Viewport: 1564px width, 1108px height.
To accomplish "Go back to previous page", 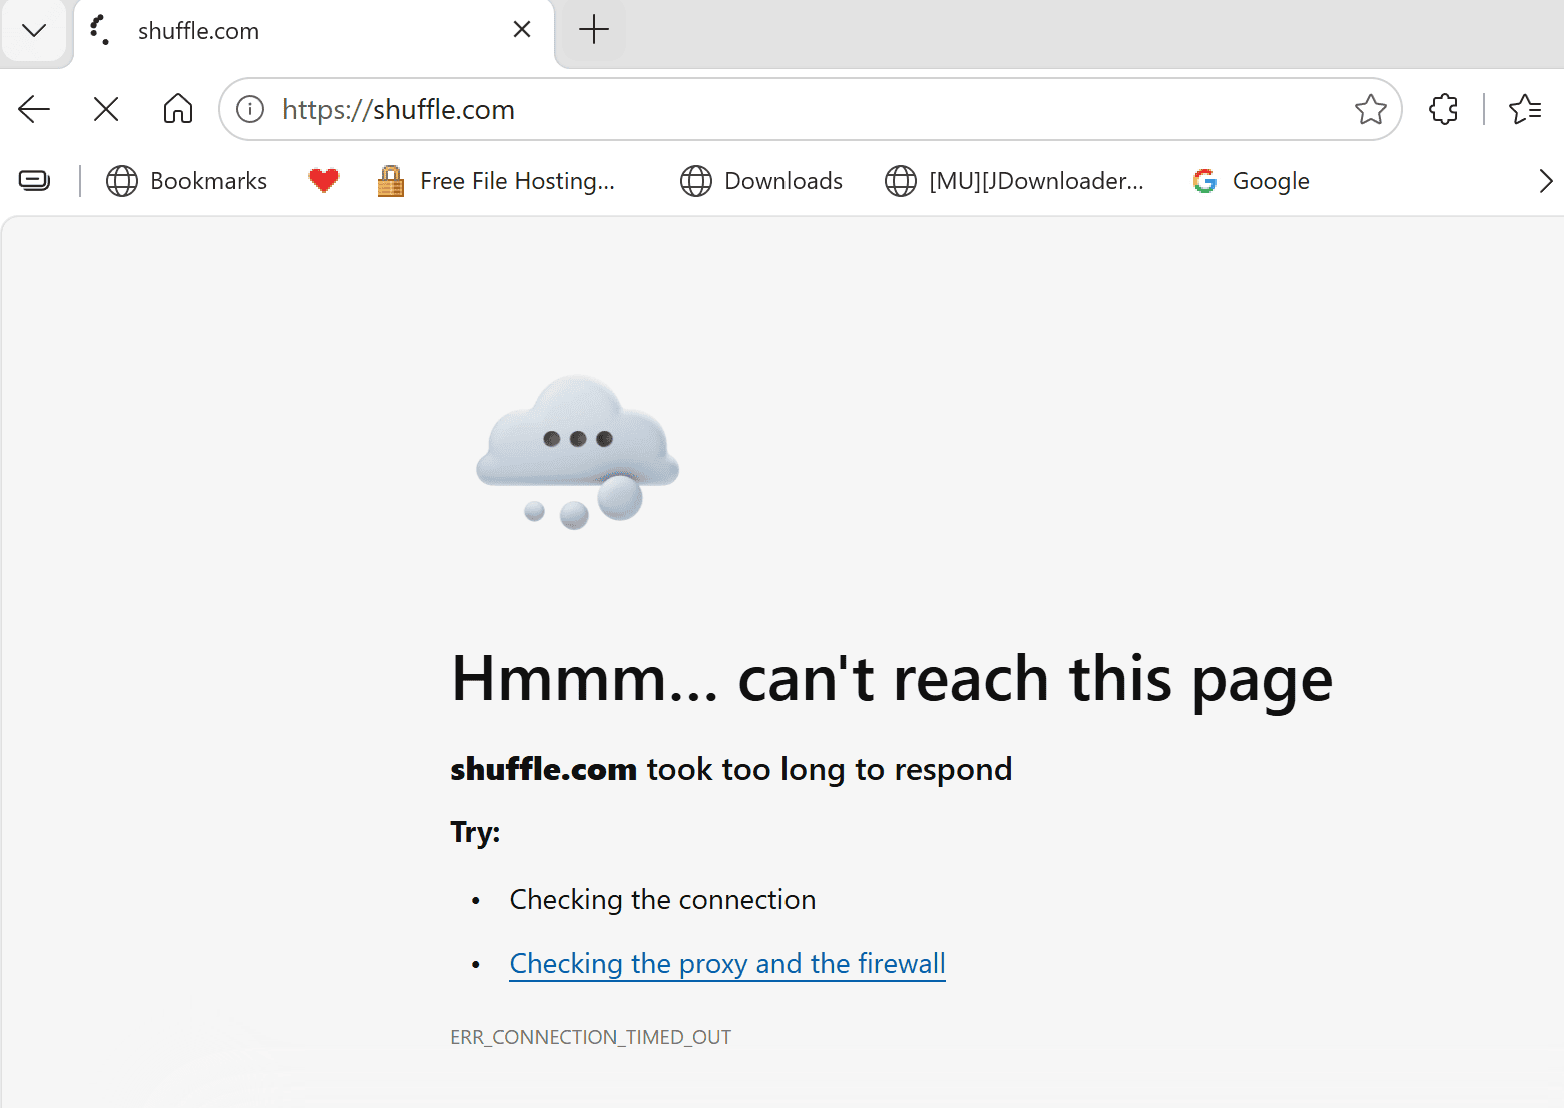I will click(34, 109).
